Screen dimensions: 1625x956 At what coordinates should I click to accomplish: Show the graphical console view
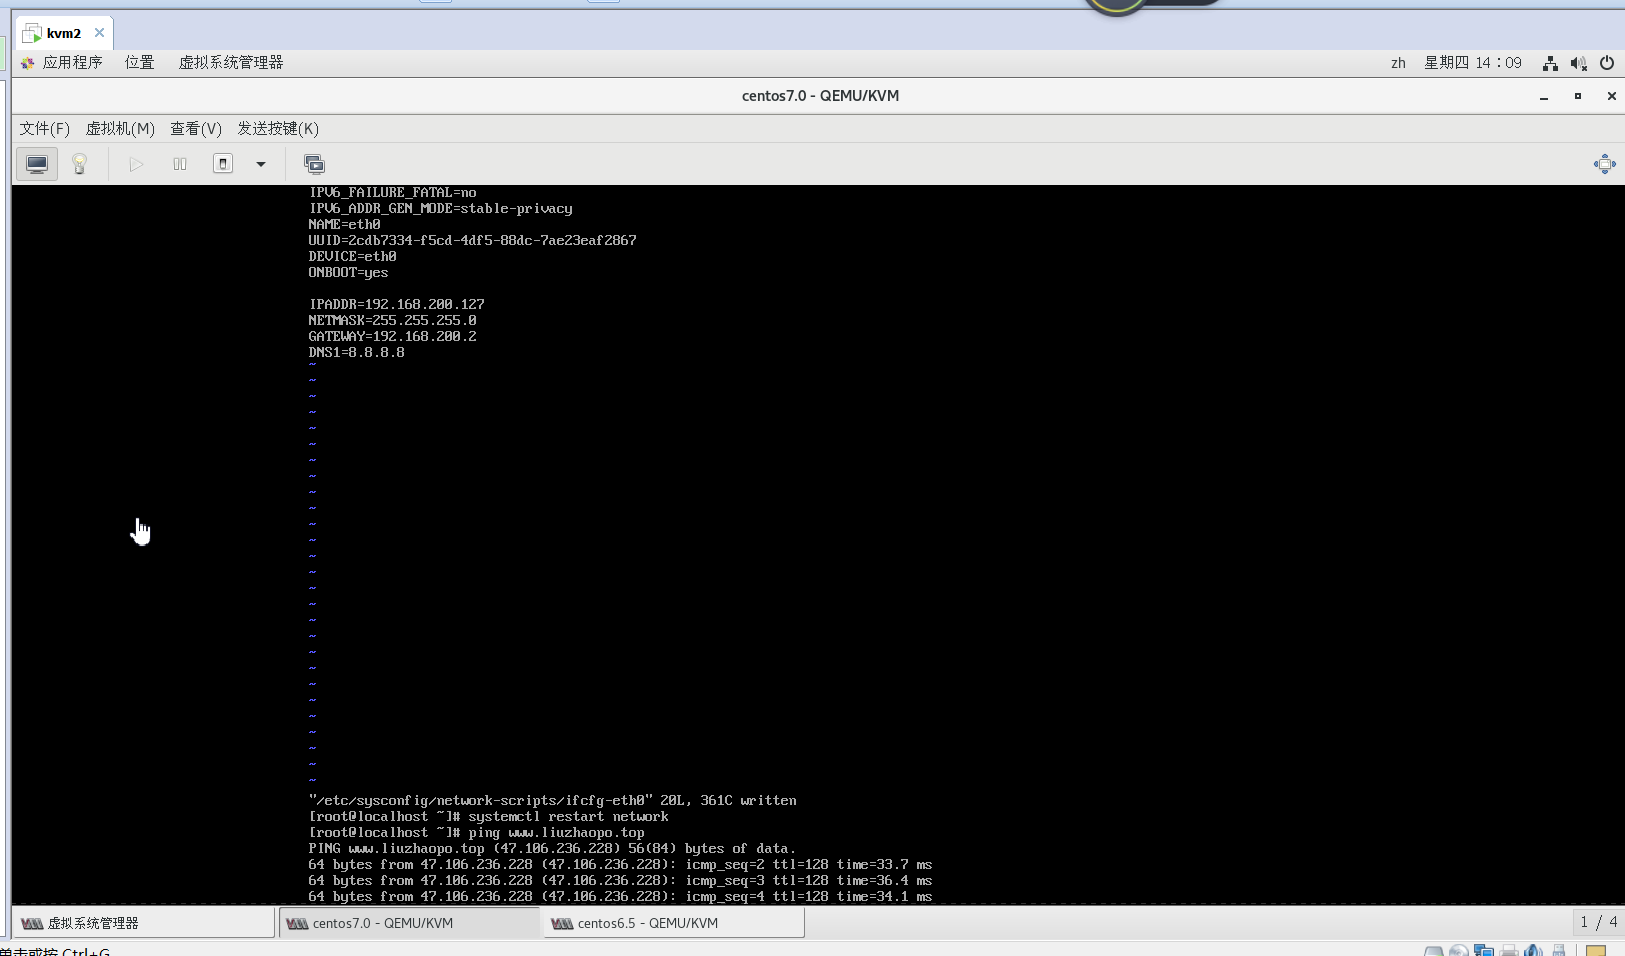[37, 164]
